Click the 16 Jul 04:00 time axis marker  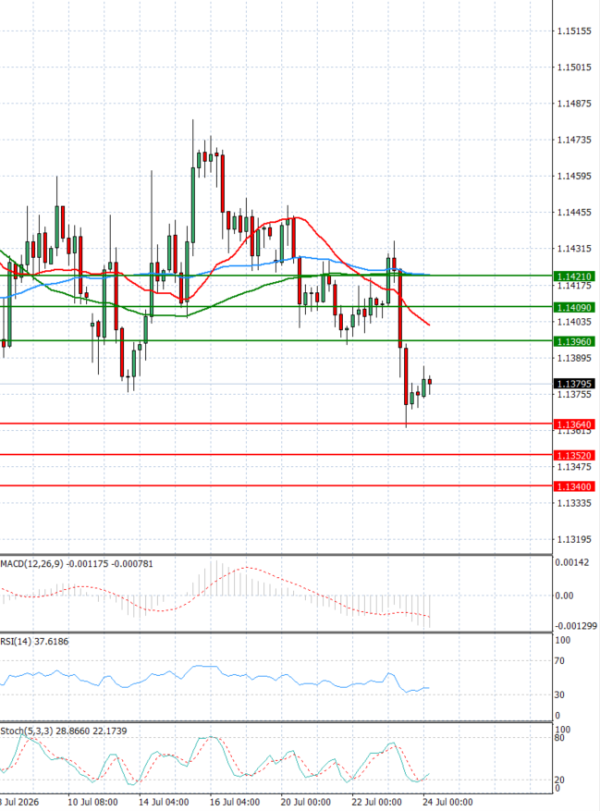click(235, 802)
